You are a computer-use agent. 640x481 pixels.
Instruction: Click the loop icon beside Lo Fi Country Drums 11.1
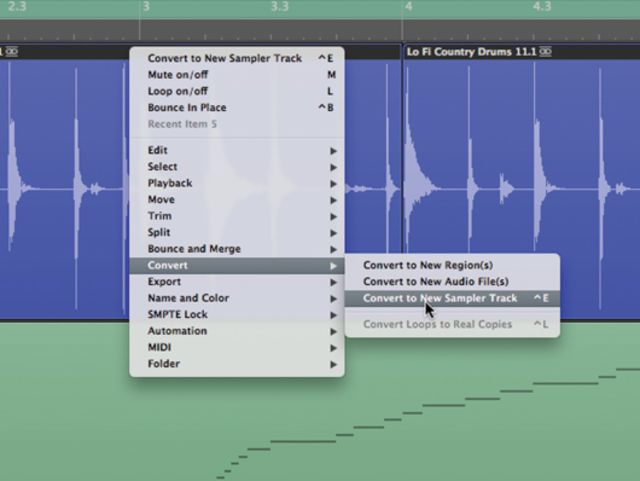click(545, 52)
